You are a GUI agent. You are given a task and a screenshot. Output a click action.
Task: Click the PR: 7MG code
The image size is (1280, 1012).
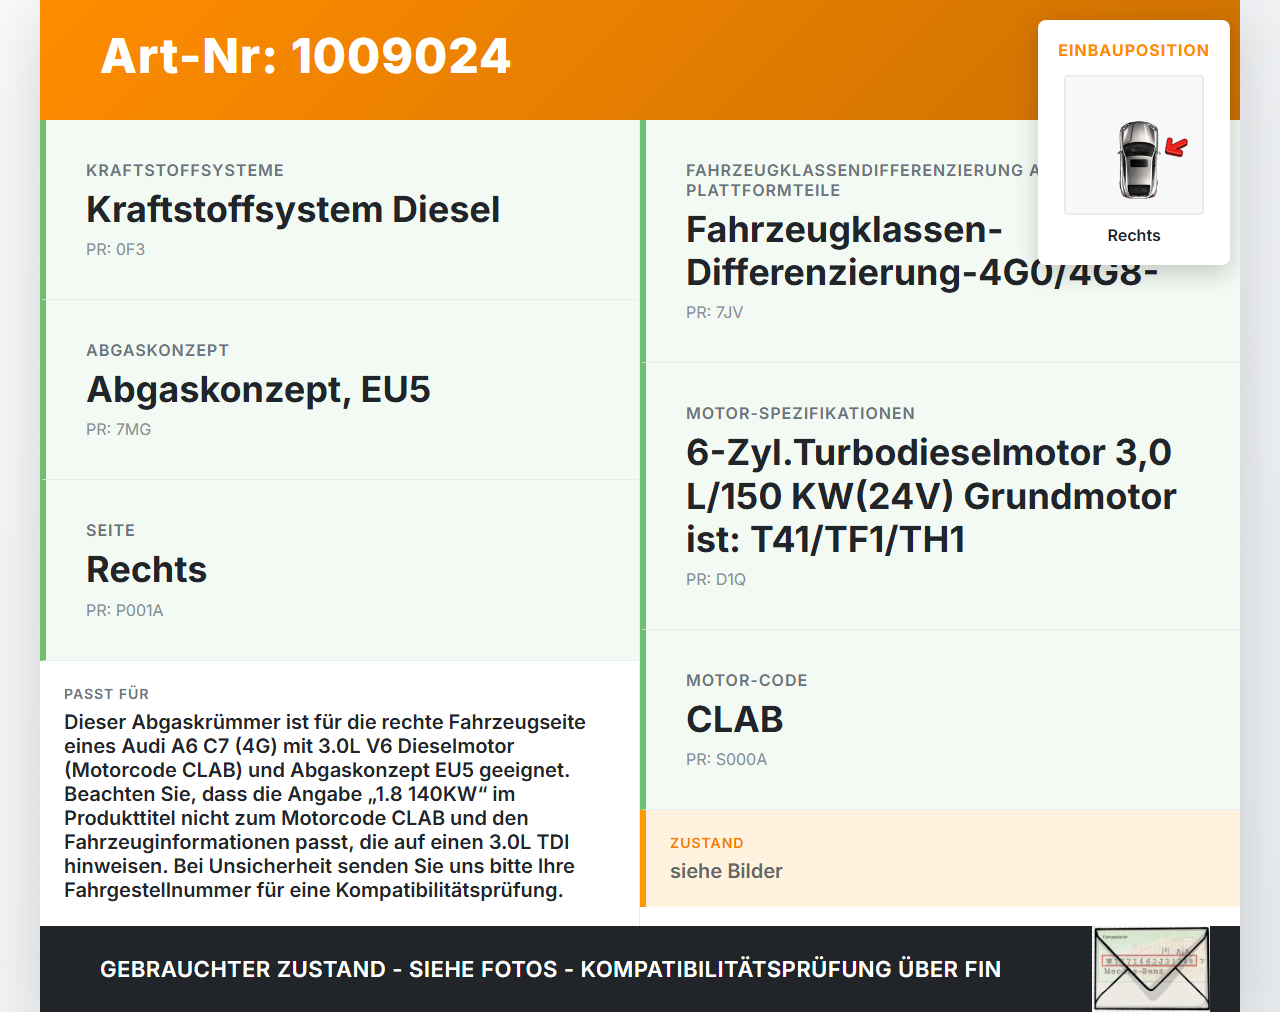click(x=119, y=429)
